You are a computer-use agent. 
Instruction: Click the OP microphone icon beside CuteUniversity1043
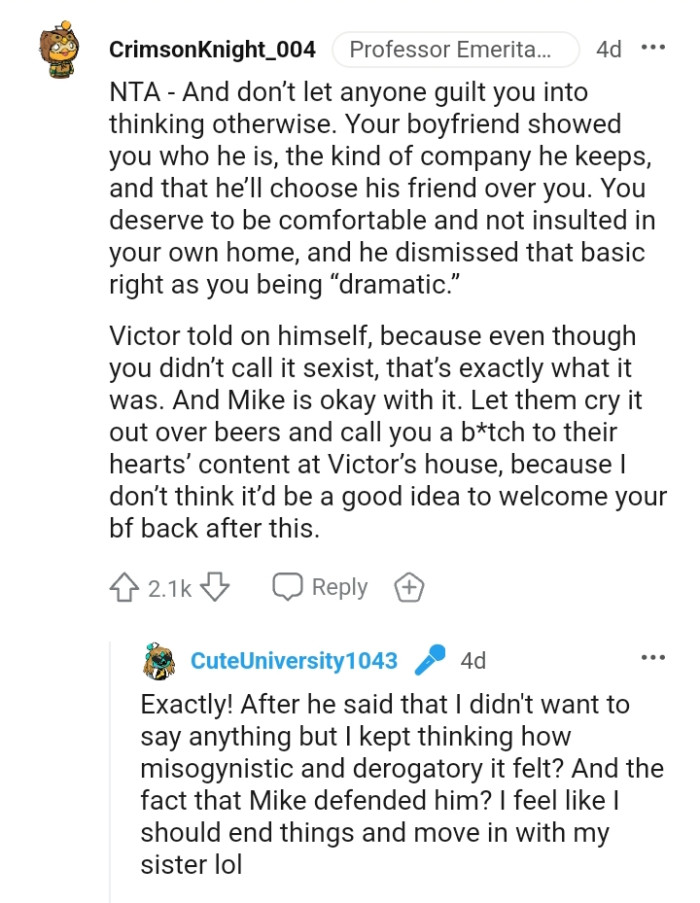[429, 659]
